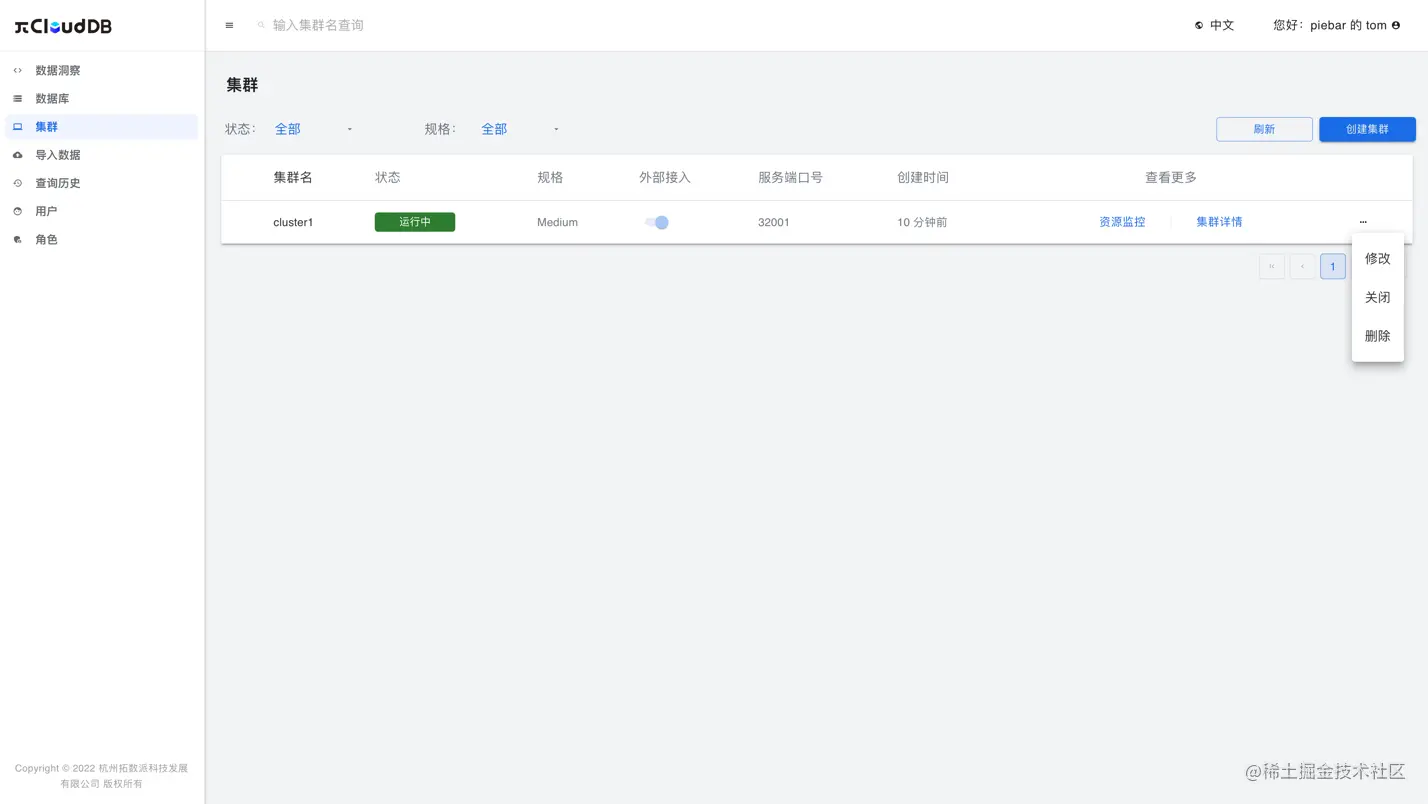Open the 中文 language selector
This screenshot has height=804, width=1428.
tap(1215, 25)
